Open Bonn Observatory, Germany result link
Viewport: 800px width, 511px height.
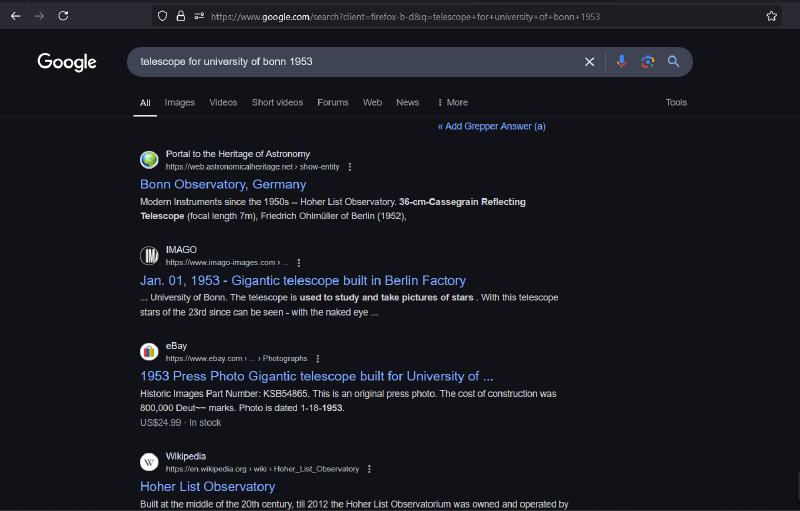(x=223, y=185)
